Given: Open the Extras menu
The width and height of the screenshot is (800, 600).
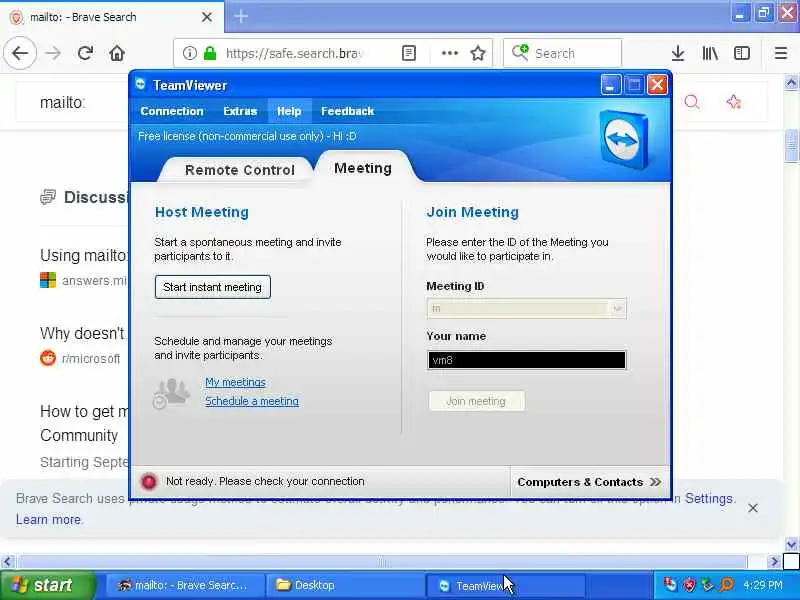Looking at the screenshot, I should [240, 111].
